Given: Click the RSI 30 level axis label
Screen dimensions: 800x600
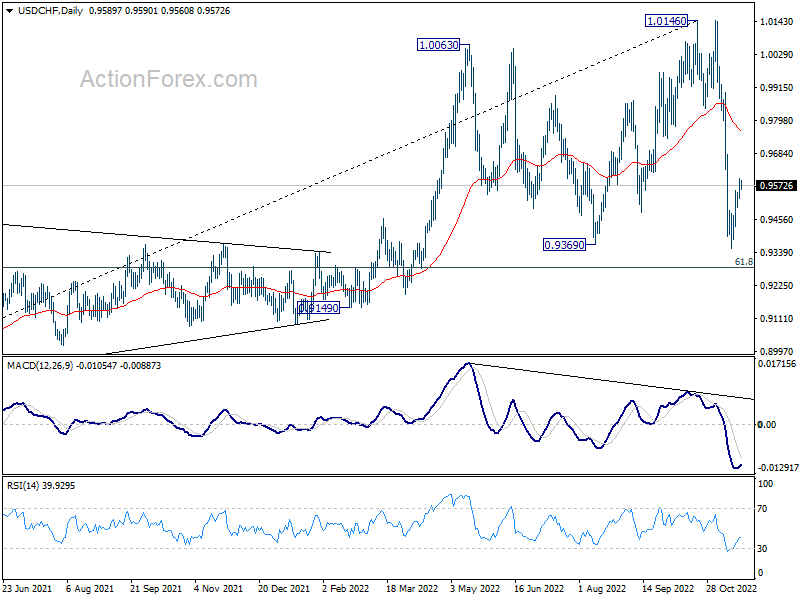Looking at the screenshot, I should click(x=762, y=548).
